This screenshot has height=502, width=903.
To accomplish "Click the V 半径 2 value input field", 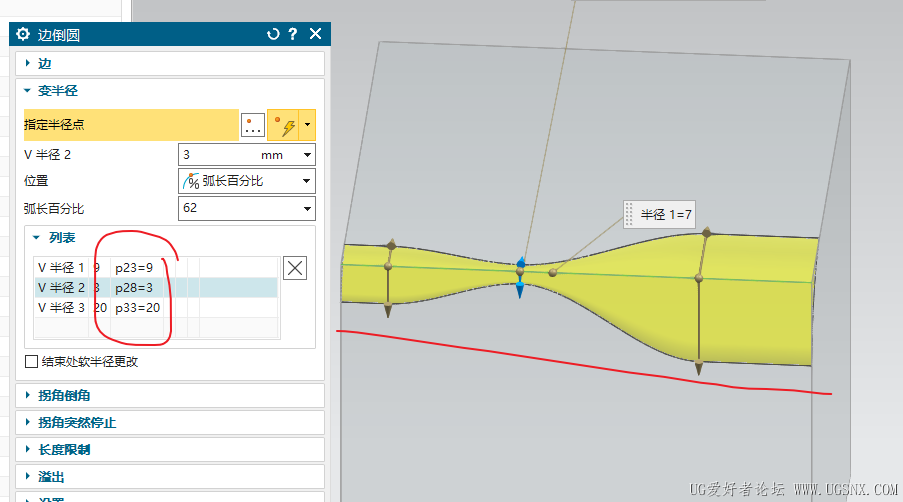I will click(x=219, y=155).
